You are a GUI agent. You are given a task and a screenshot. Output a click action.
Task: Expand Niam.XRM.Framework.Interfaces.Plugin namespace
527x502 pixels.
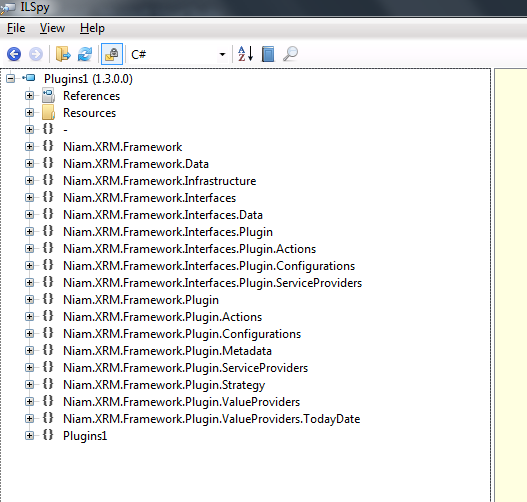coord(30,232)
